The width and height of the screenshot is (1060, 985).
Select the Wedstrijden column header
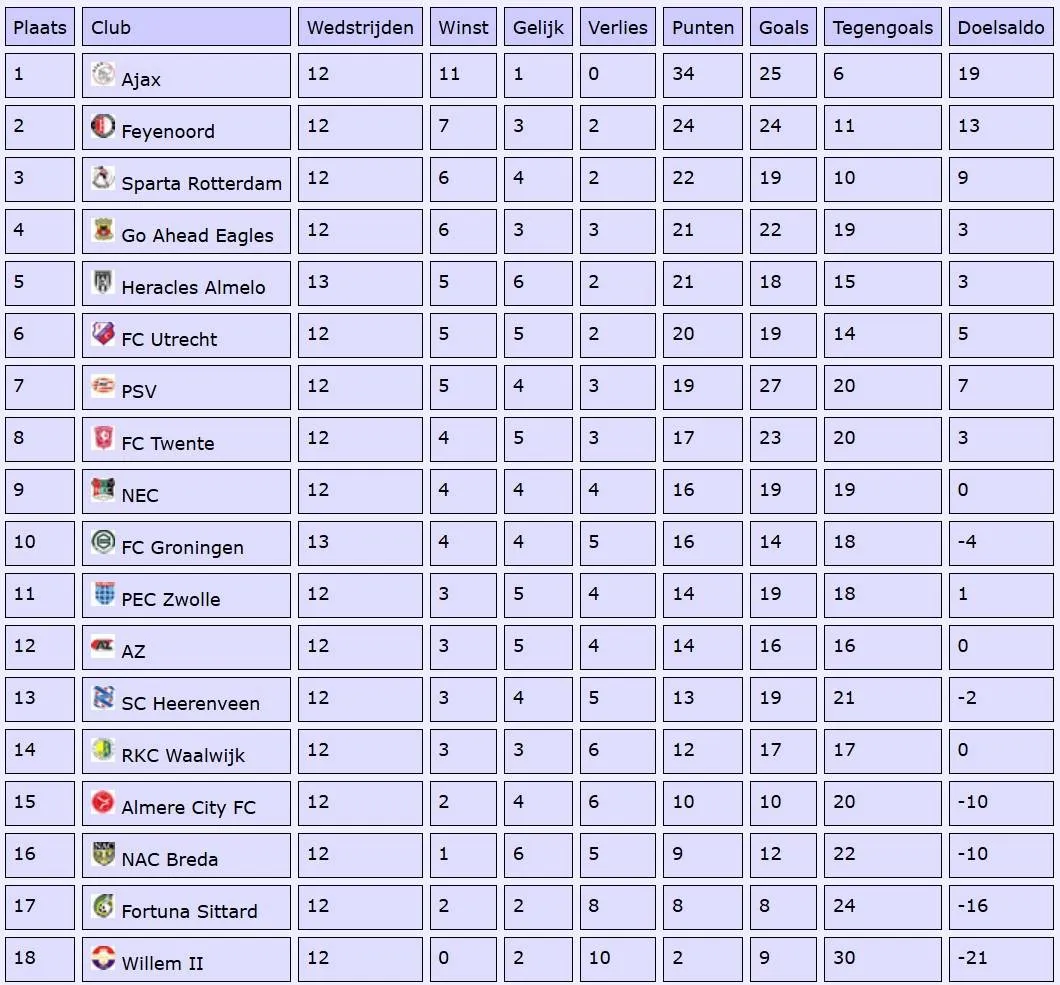360,28
